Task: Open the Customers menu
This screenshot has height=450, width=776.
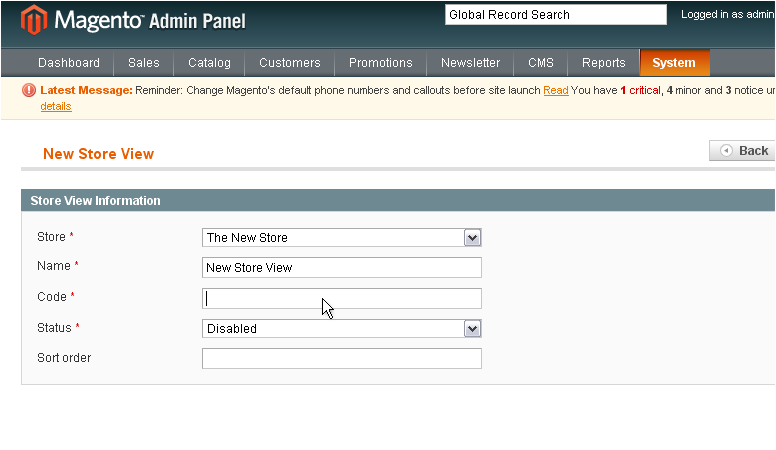Action: tap(290, 63)
